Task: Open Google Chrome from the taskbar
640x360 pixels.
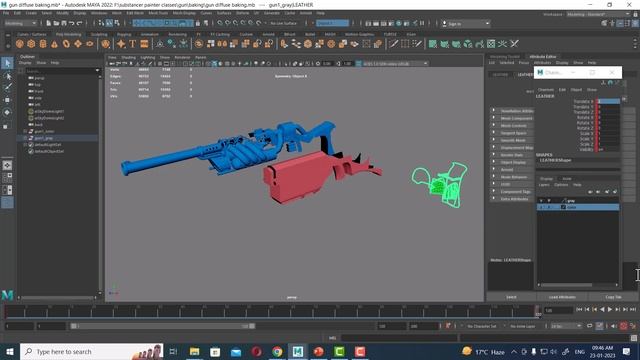Action: click(x=277, y=351)
